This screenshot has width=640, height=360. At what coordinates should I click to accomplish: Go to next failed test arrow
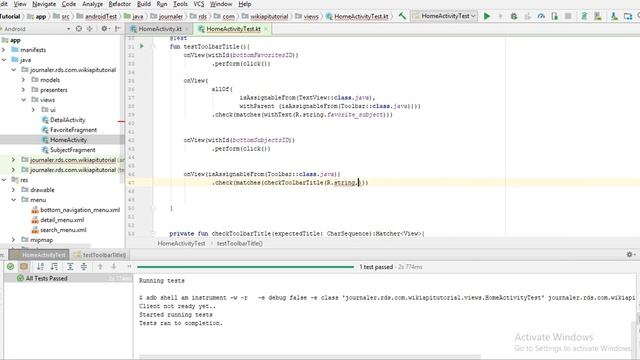(x=114, y=267)
